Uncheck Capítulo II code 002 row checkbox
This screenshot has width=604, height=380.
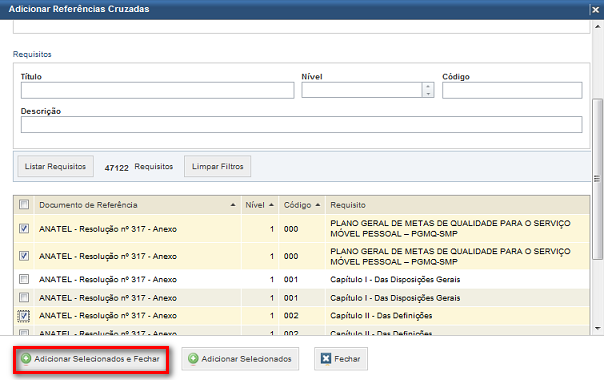24,316
